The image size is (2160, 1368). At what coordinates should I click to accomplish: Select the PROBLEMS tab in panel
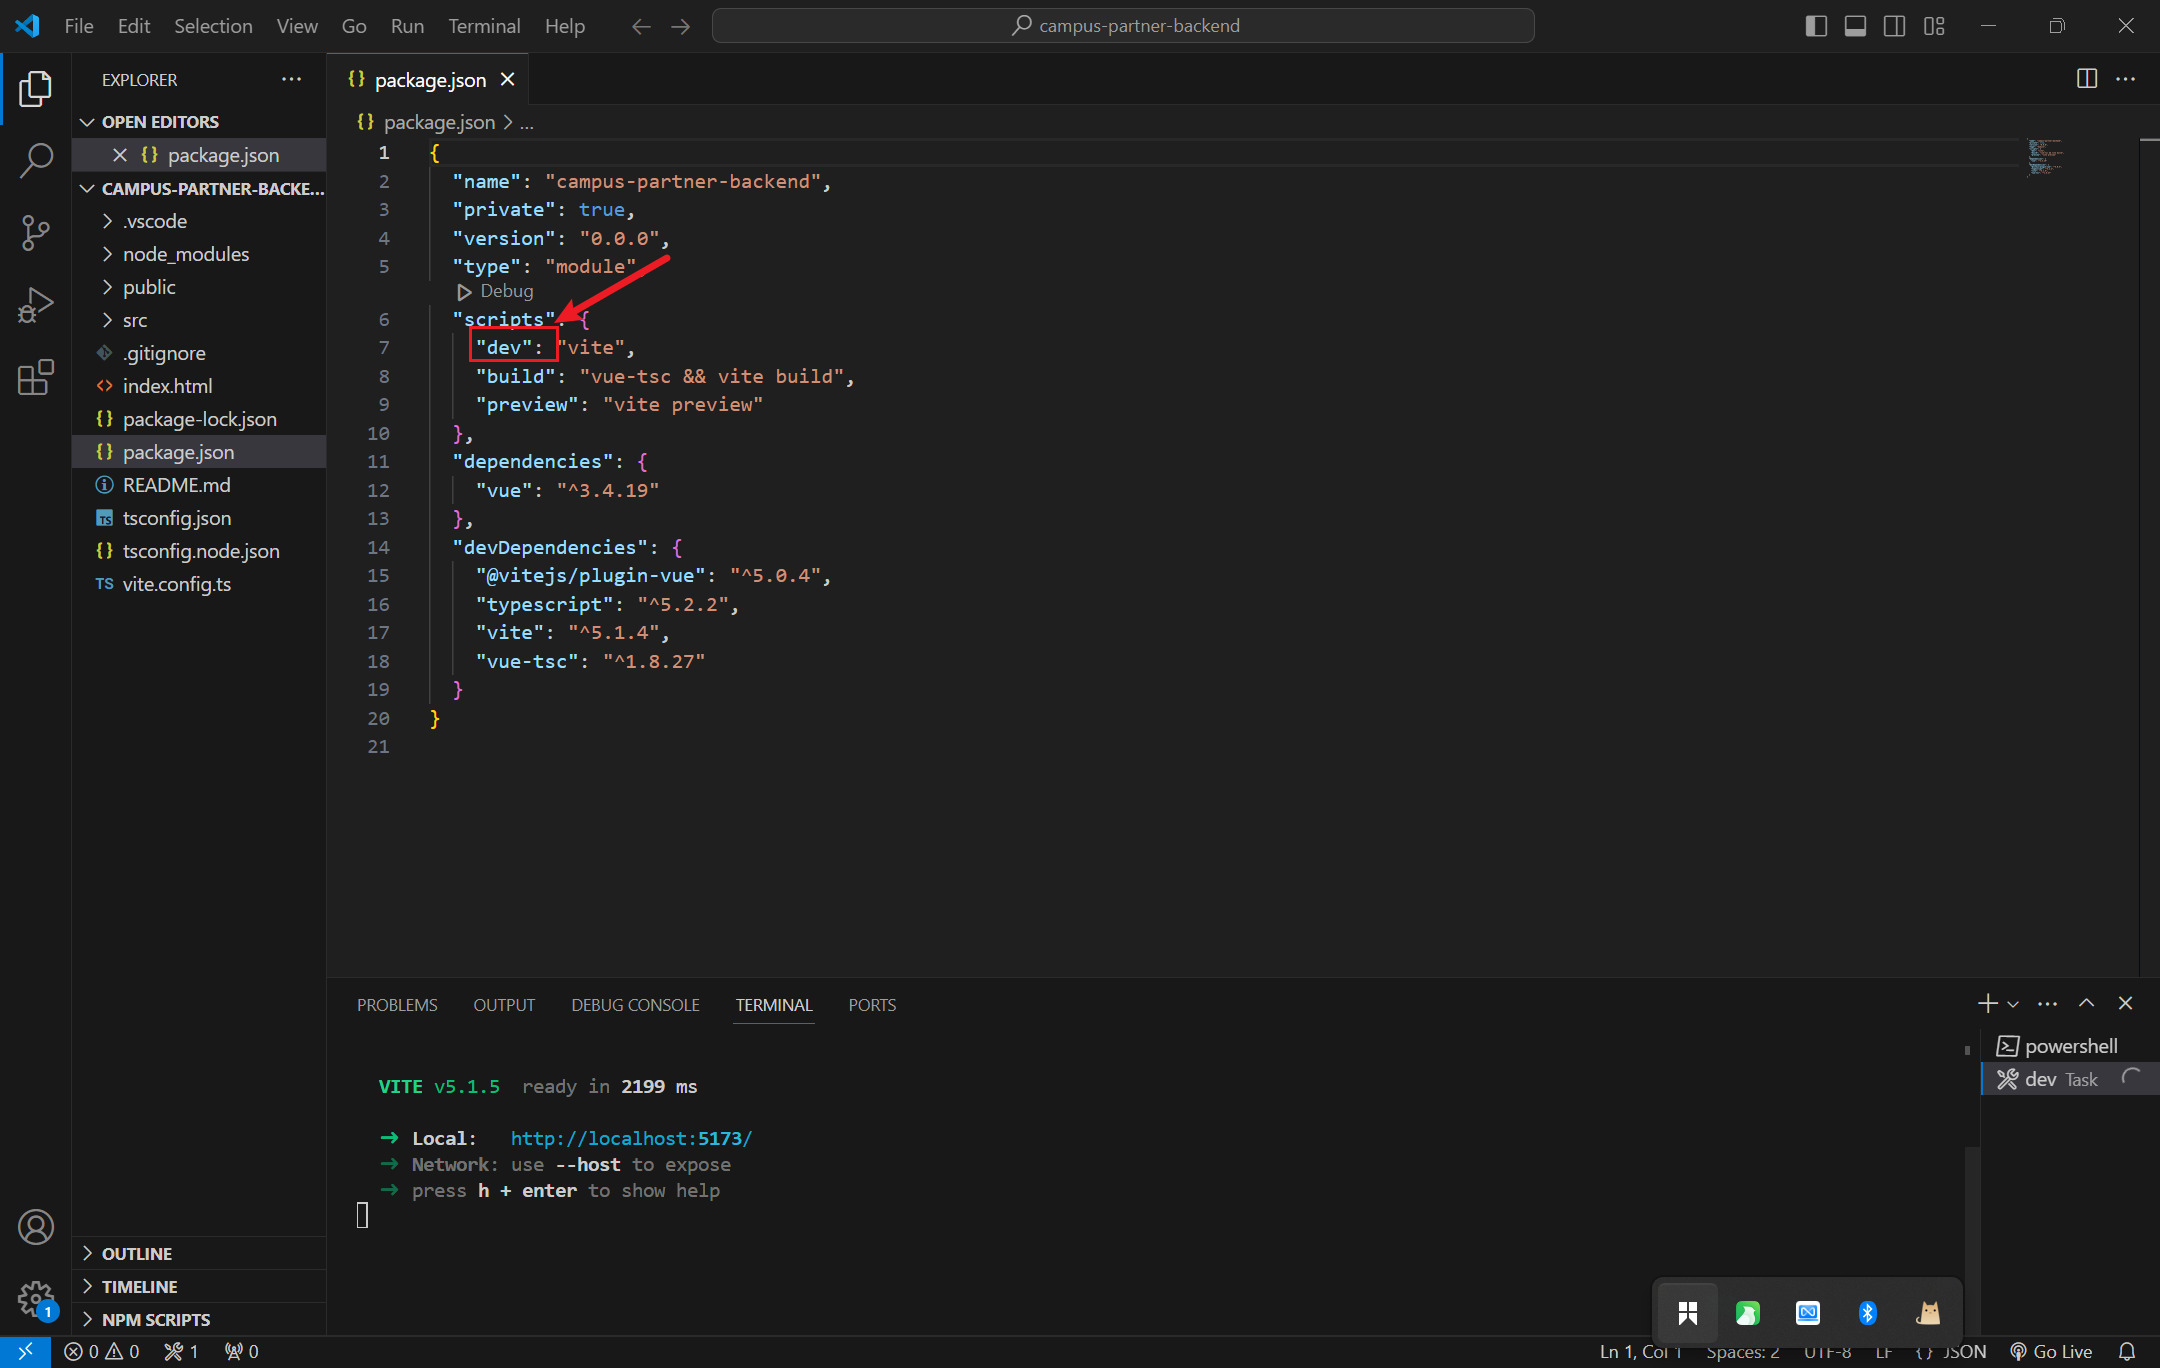pos(398,1004)
